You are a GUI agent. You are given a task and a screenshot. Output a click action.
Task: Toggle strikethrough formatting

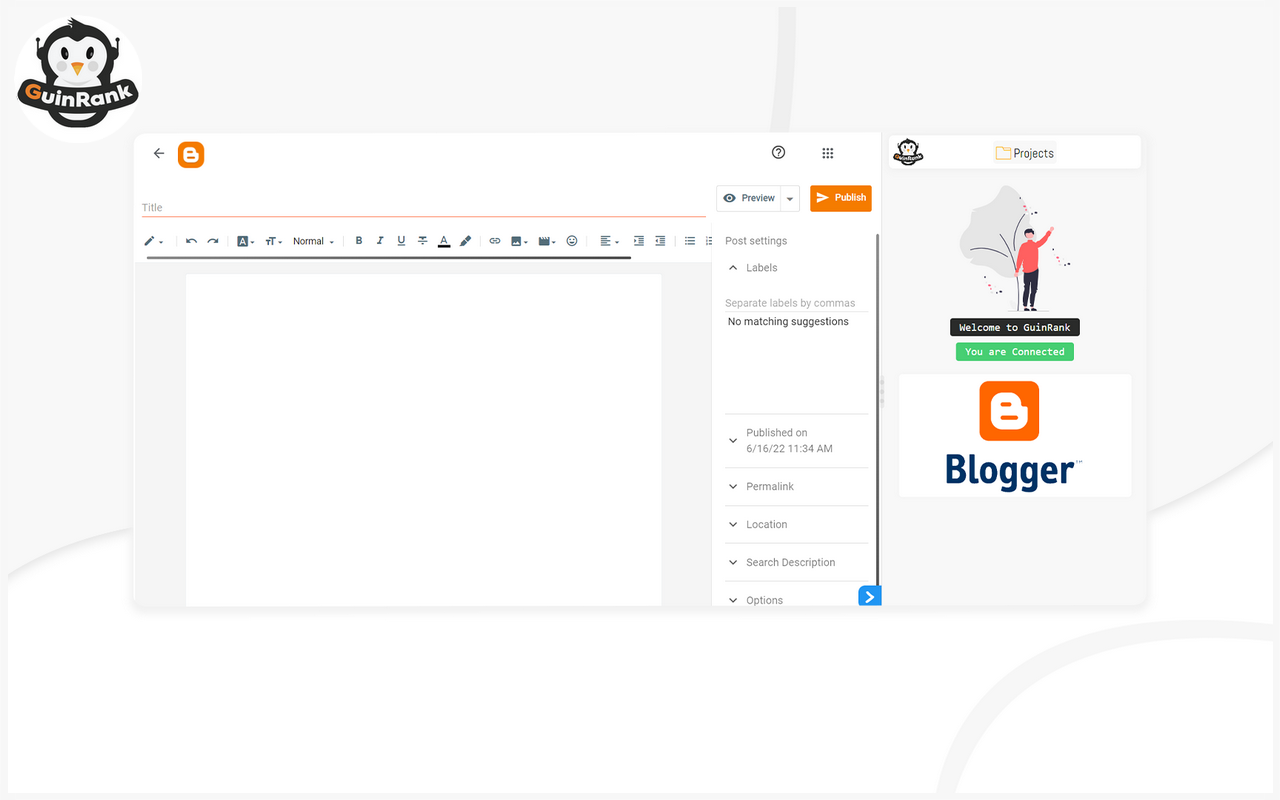point(423,241)
